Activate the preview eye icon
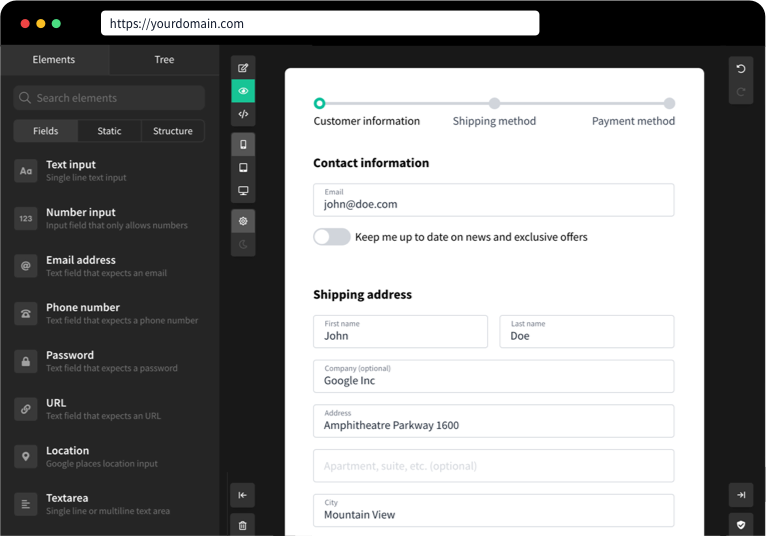 click(243, 91)
